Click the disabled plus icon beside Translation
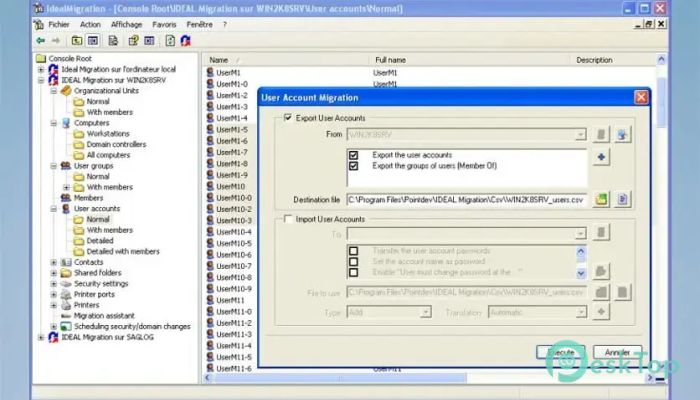700x400 pixels. click(x=601, y=312)
